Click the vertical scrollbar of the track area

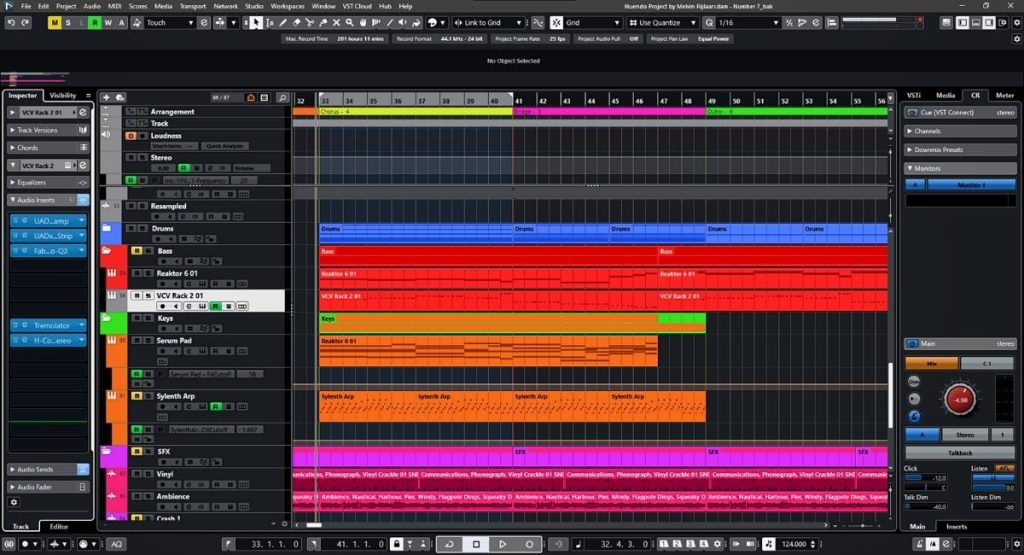(889, 395)
